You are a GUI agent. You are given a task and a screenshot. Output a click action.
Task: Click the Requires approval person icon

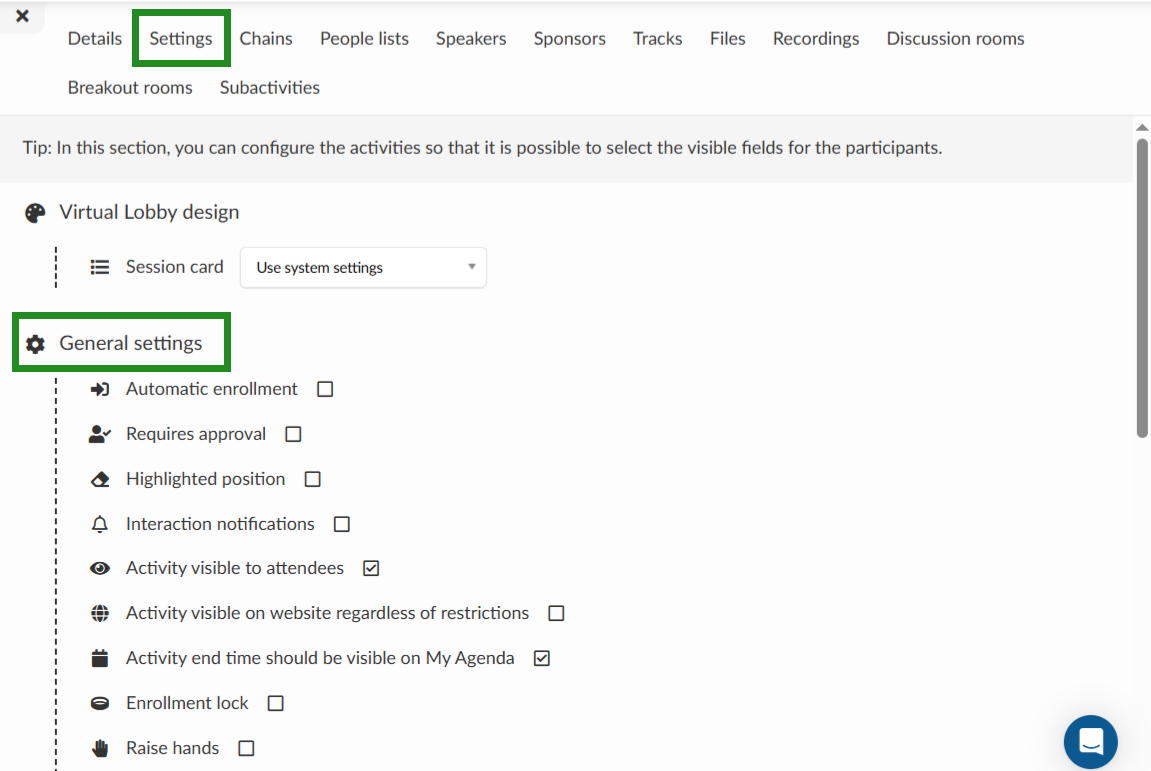tap(100, 433)
